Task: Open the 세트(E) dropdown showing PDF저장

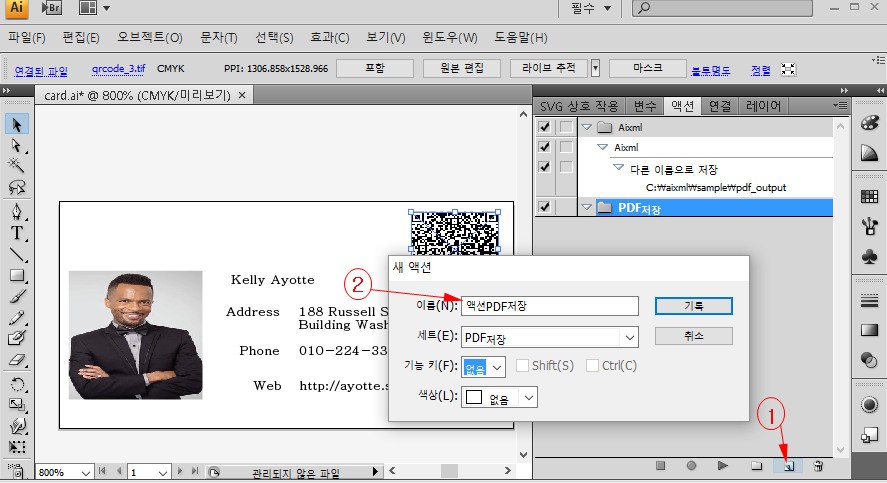Action: [x=550, y=337]
